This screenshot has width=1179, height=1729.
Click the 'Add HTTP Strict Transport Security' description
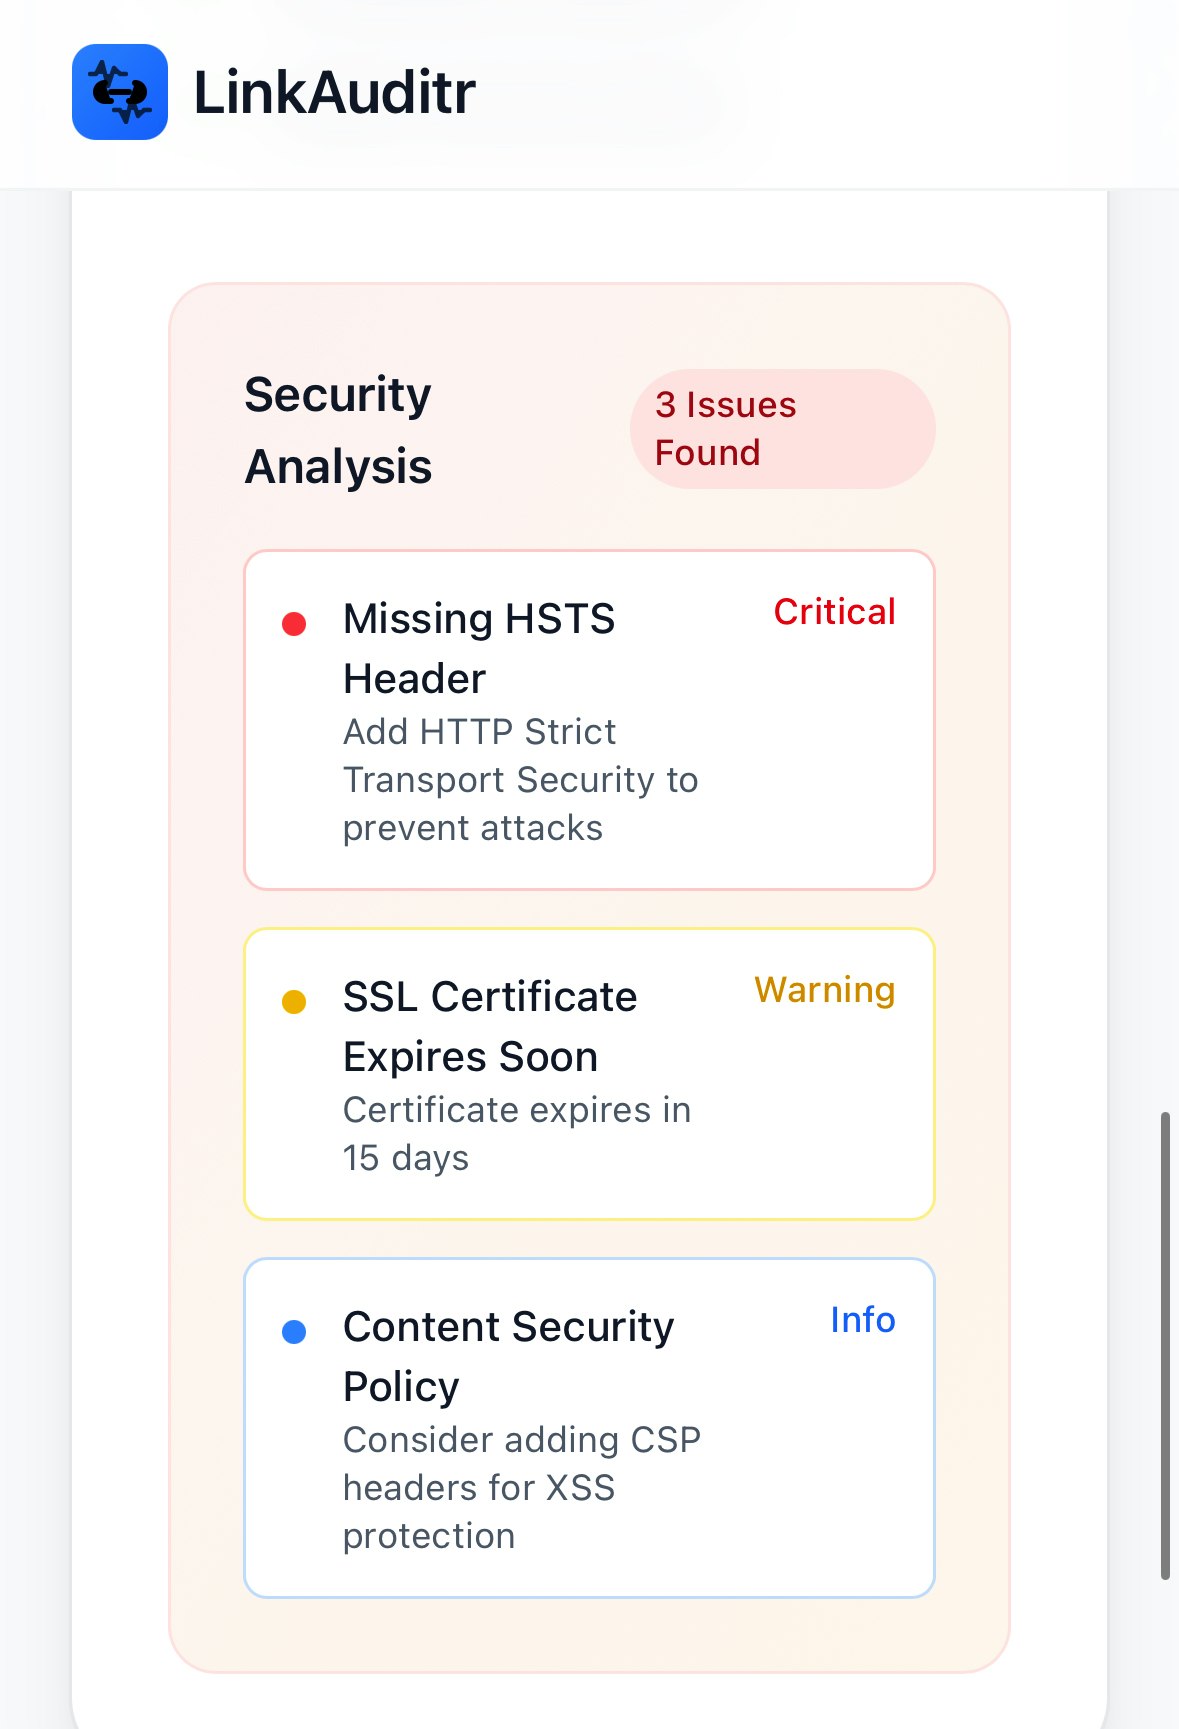(520, 780)
